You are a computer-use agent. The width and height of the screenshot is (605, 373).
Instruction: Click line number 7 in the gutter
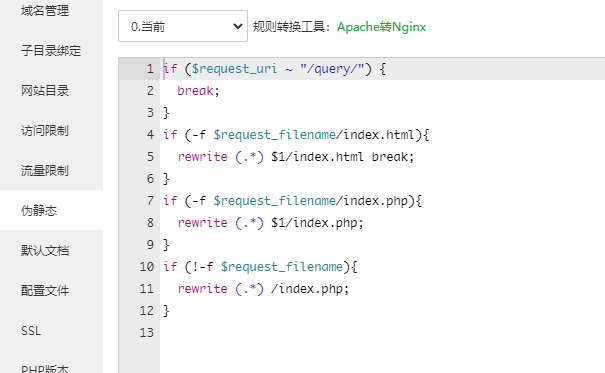tap(150, 201)
